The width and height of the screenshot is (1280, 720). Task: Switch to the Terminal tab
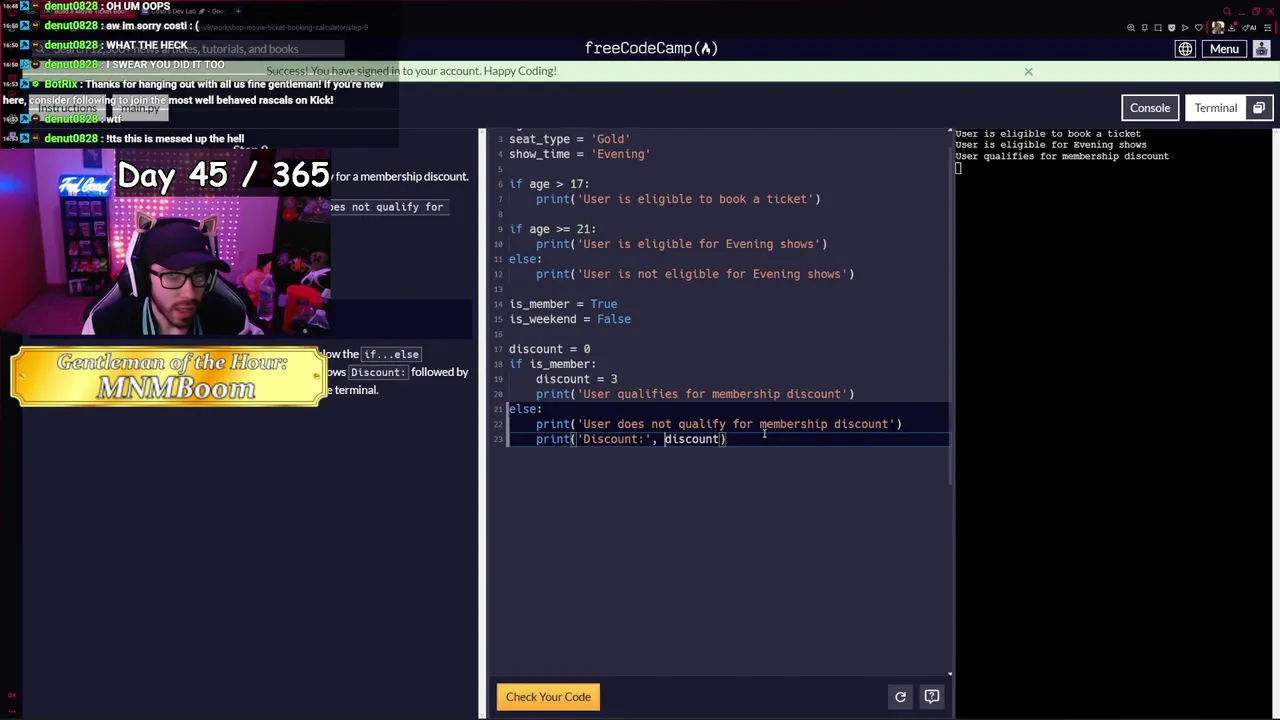click(x=1215, y=108)
